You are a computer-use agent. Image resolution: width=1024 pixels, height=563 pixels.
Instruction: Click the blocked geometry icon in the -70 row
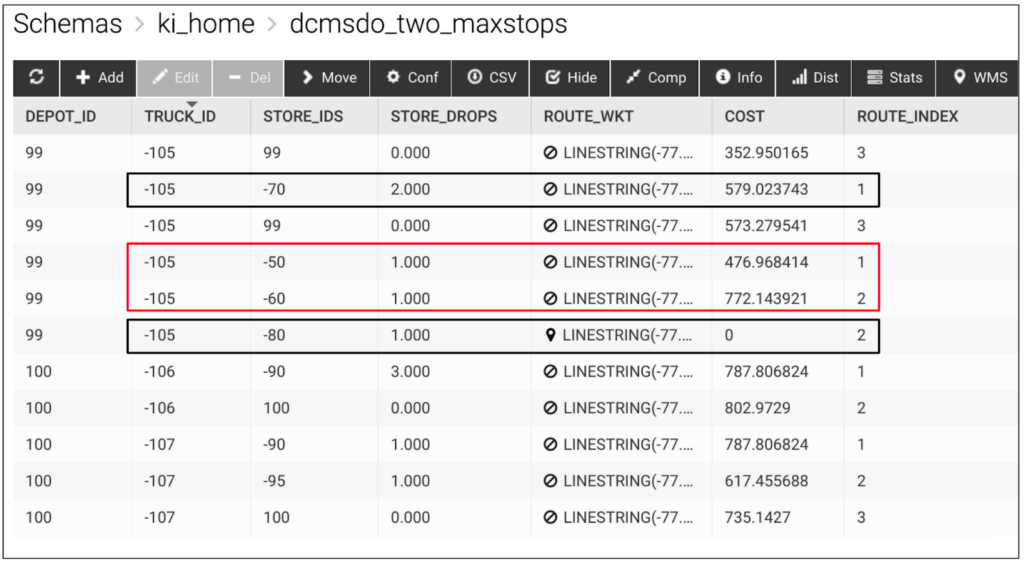(551, 189)
